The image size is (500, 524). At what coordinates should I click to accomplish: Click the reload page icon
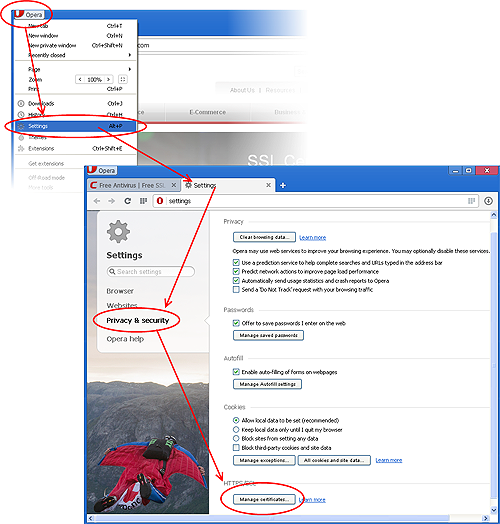click(x=127, y=201)
